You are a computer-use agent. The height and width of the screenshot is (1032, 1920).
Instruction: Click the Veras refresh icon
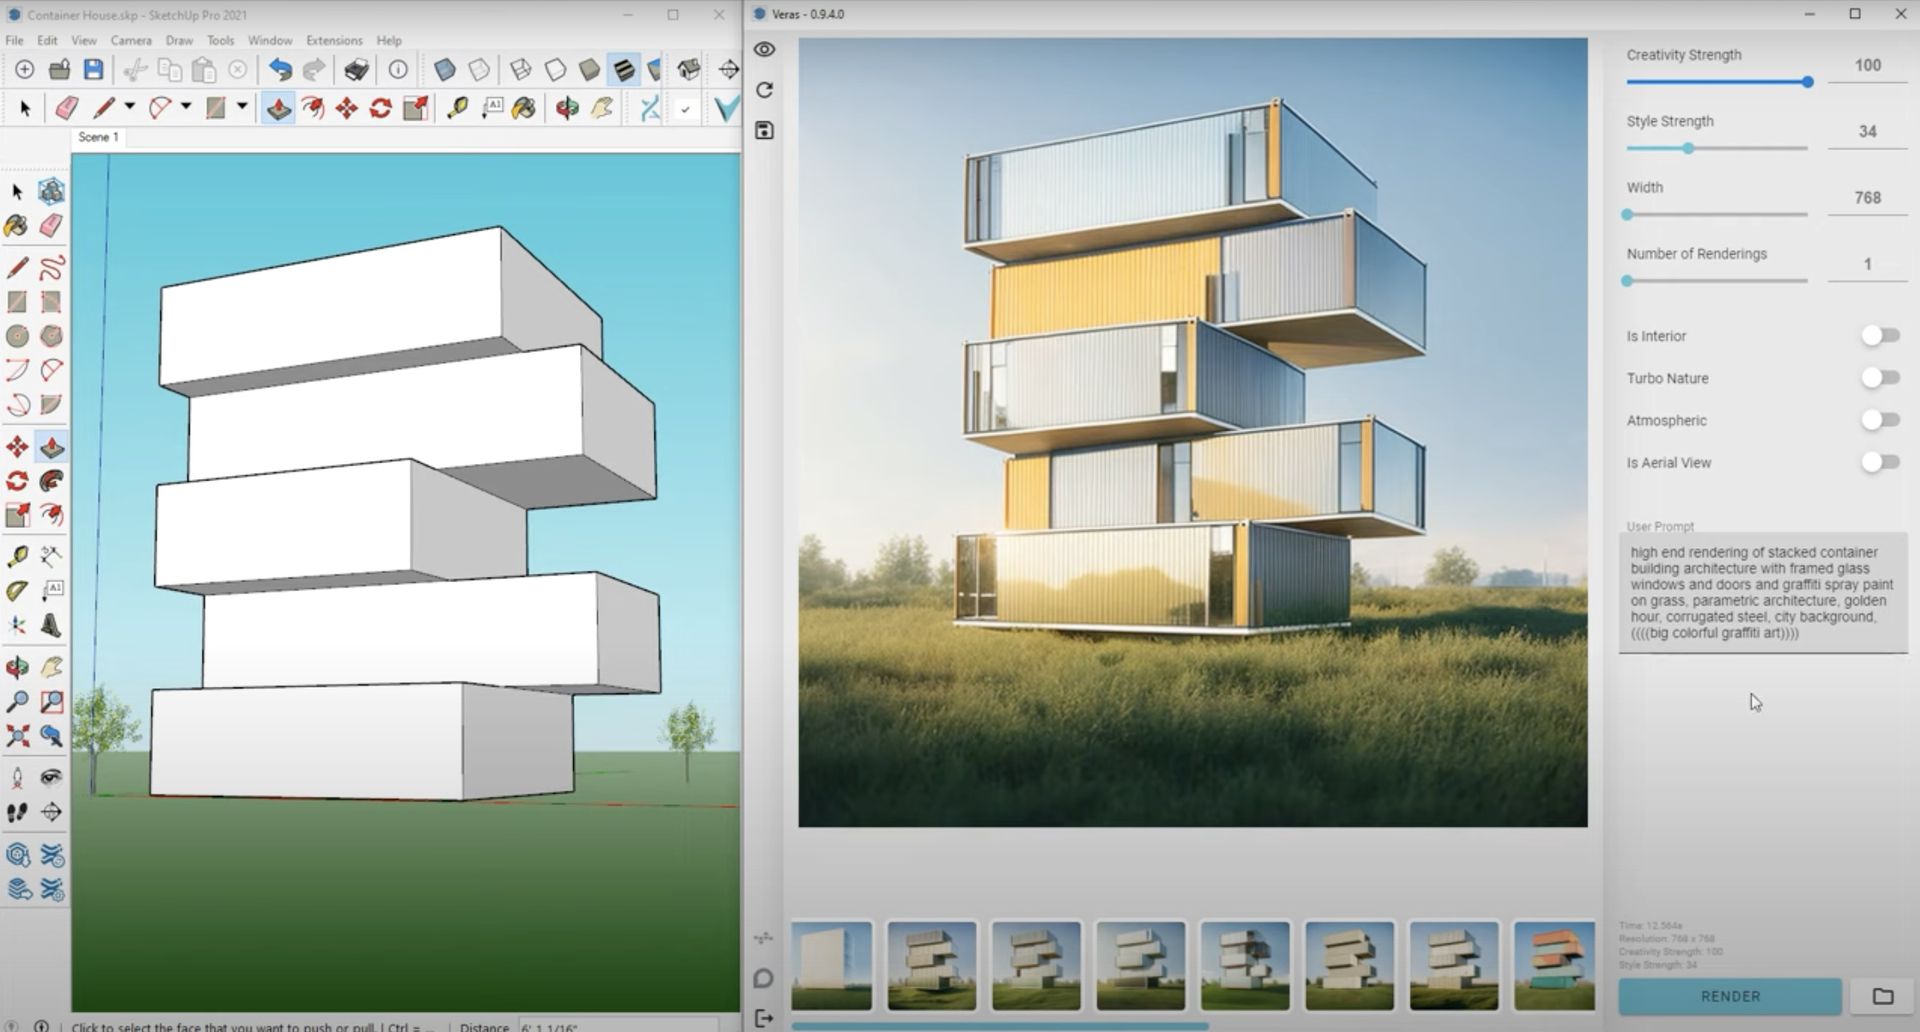pos(765,90)
